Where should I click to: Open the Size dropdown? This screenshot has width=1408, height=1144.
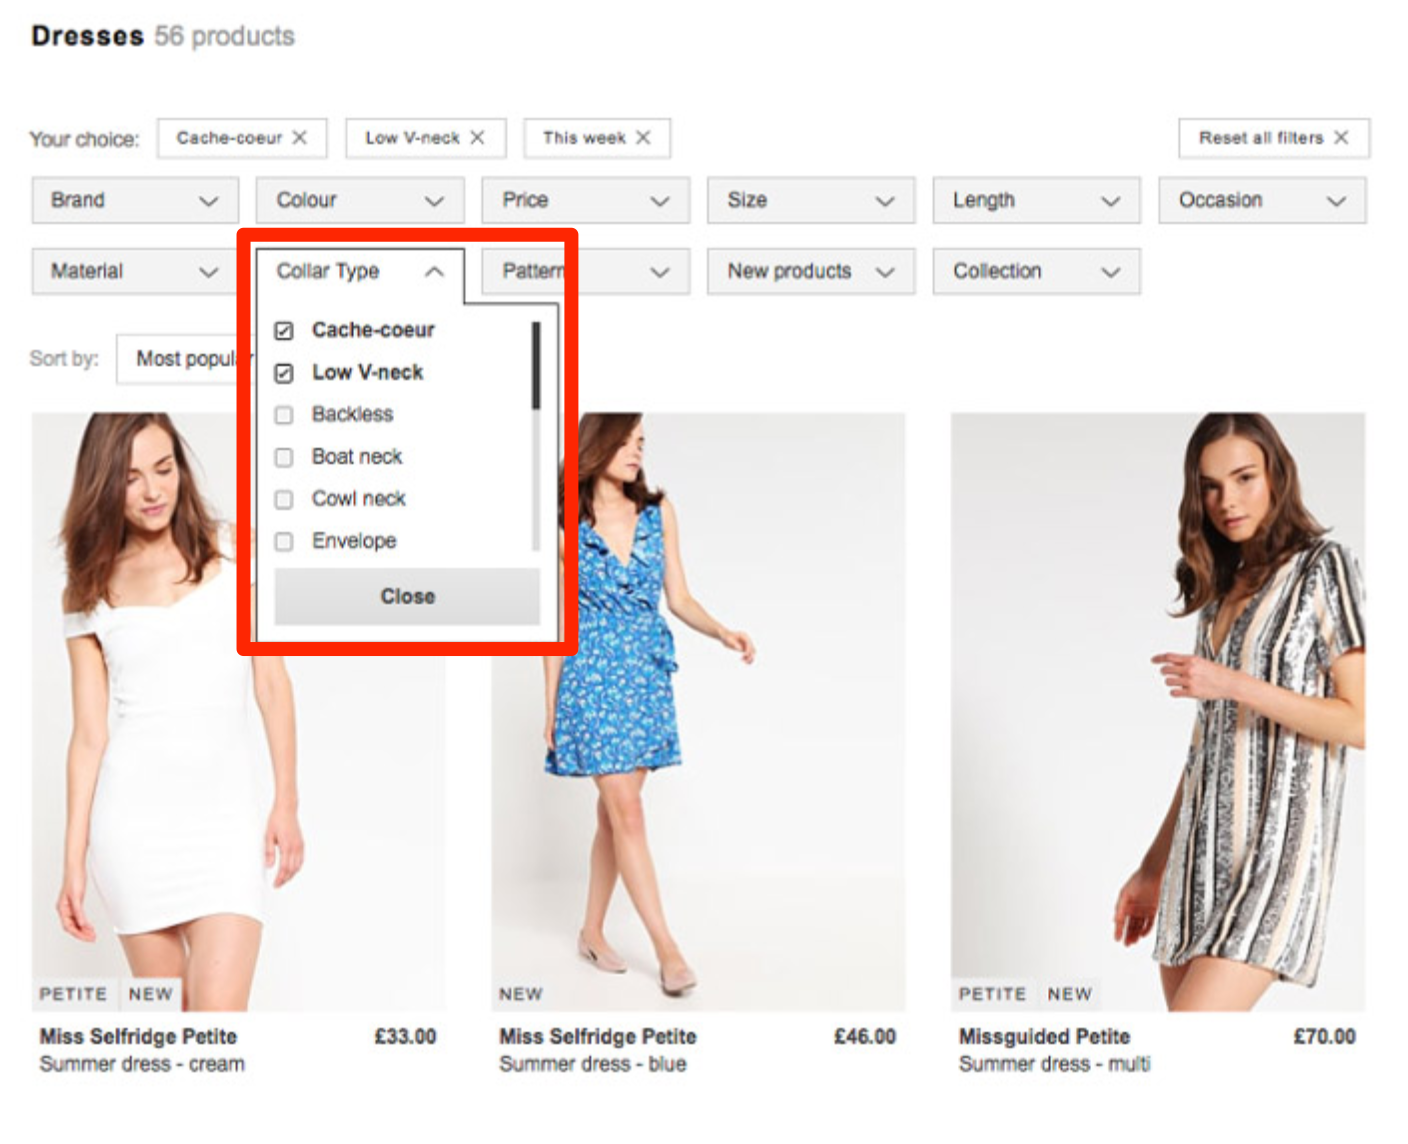tap(810, 200)
